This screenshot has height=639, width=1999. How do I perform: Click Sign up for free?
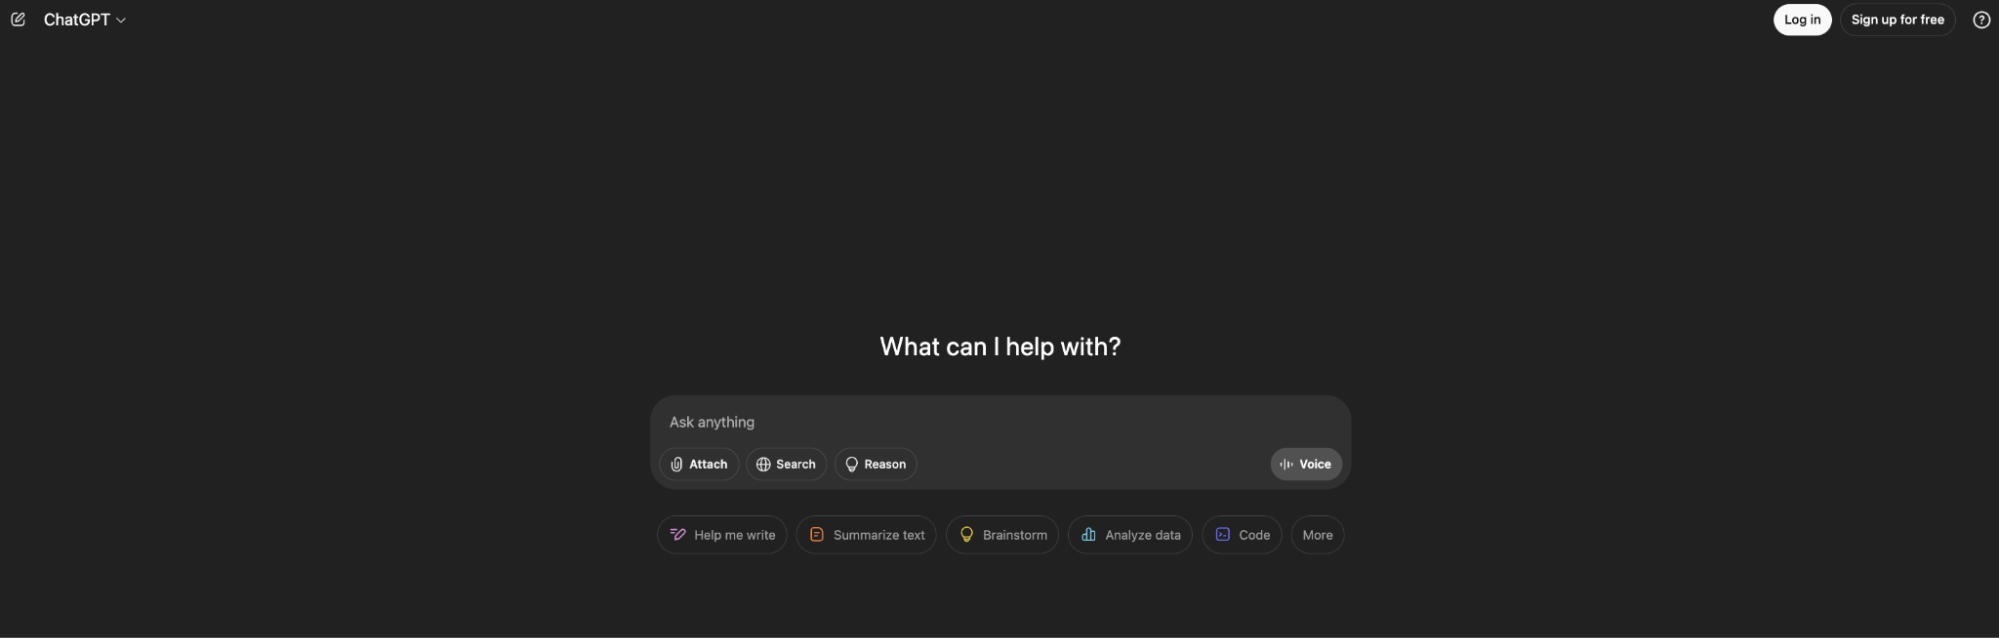pyautogui.click(x=1897, y=20)
